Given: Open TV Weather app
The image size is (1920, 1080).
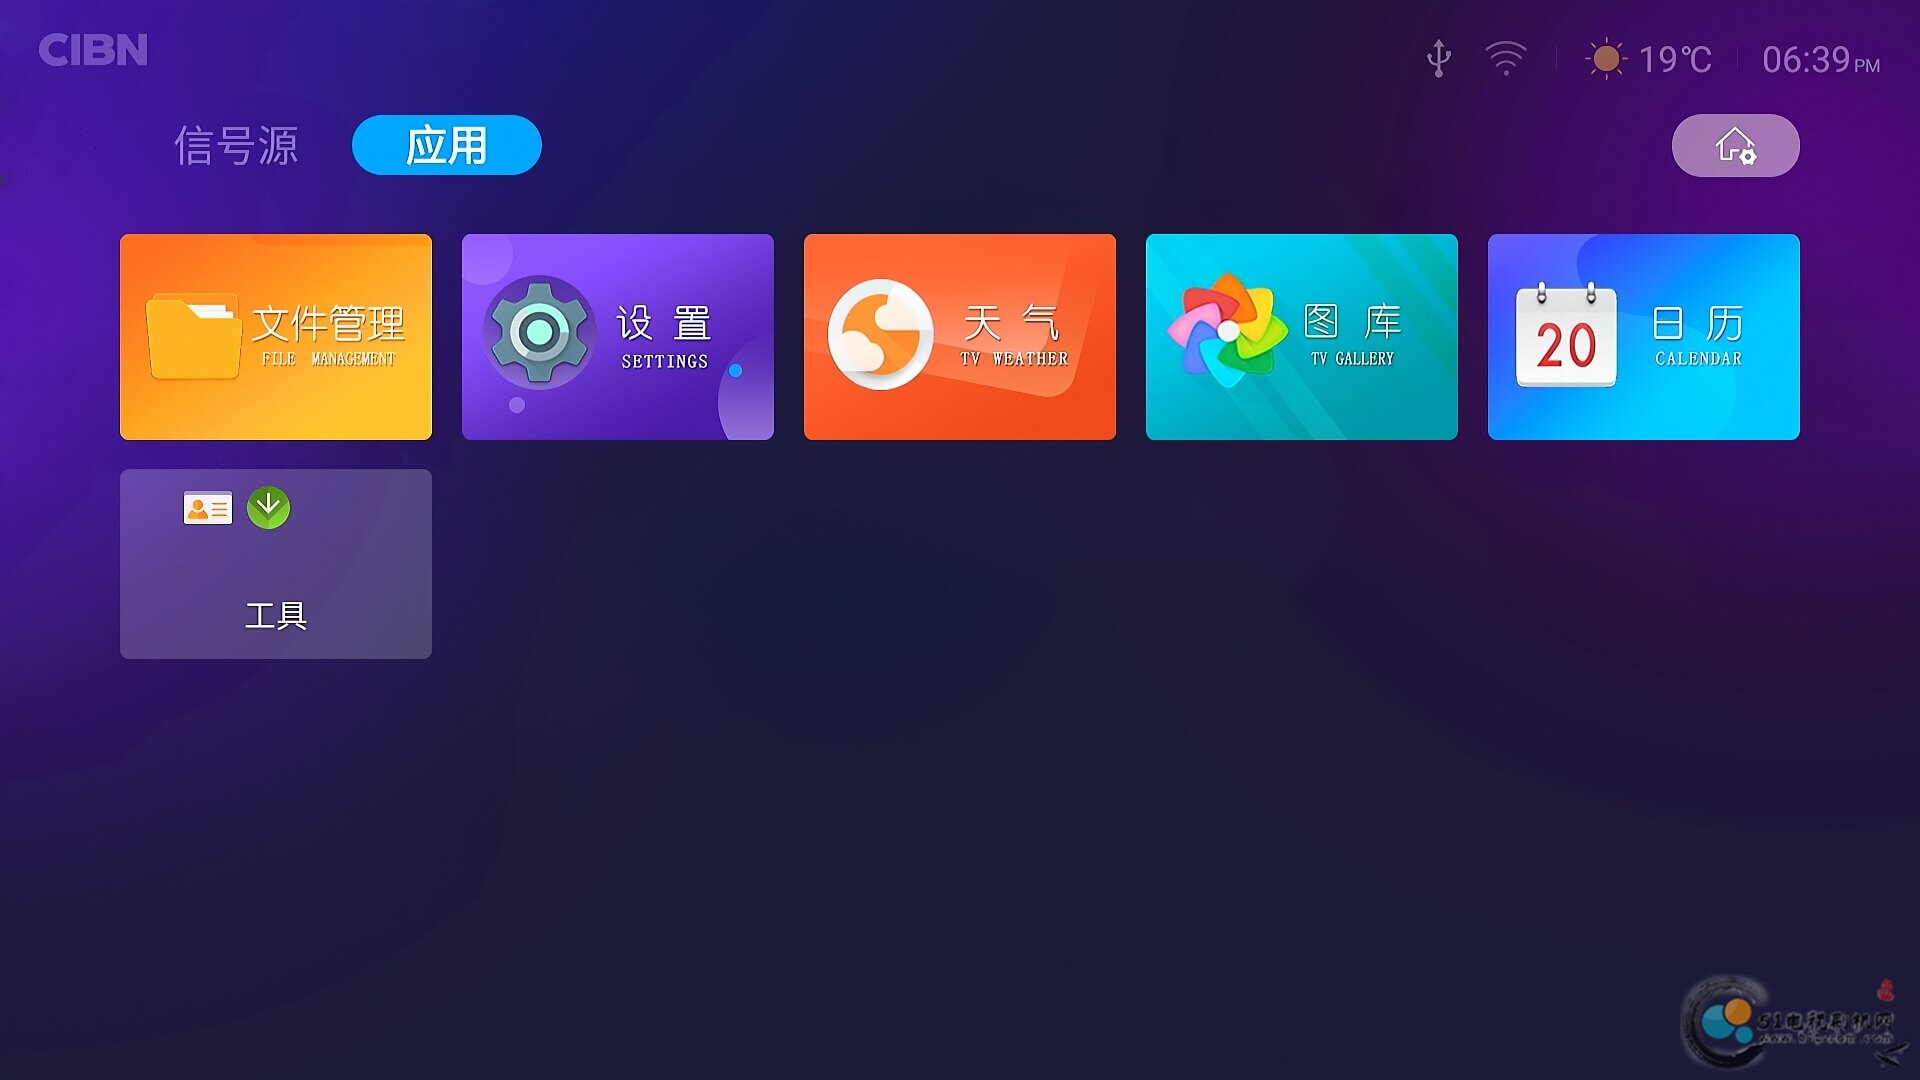Looking at the screenshot, I should click(x=959, y=336).
